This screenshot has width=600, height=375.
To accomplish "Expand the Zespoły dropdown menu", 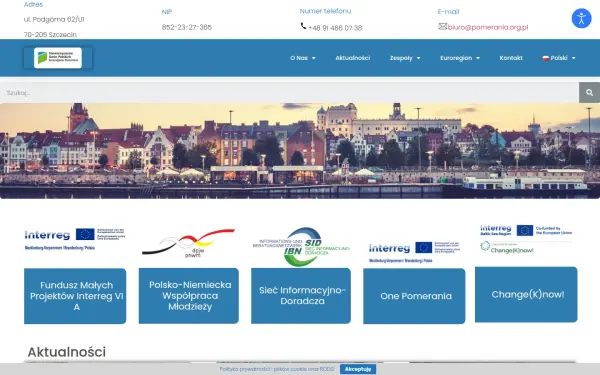I will [x=405, y=58].
